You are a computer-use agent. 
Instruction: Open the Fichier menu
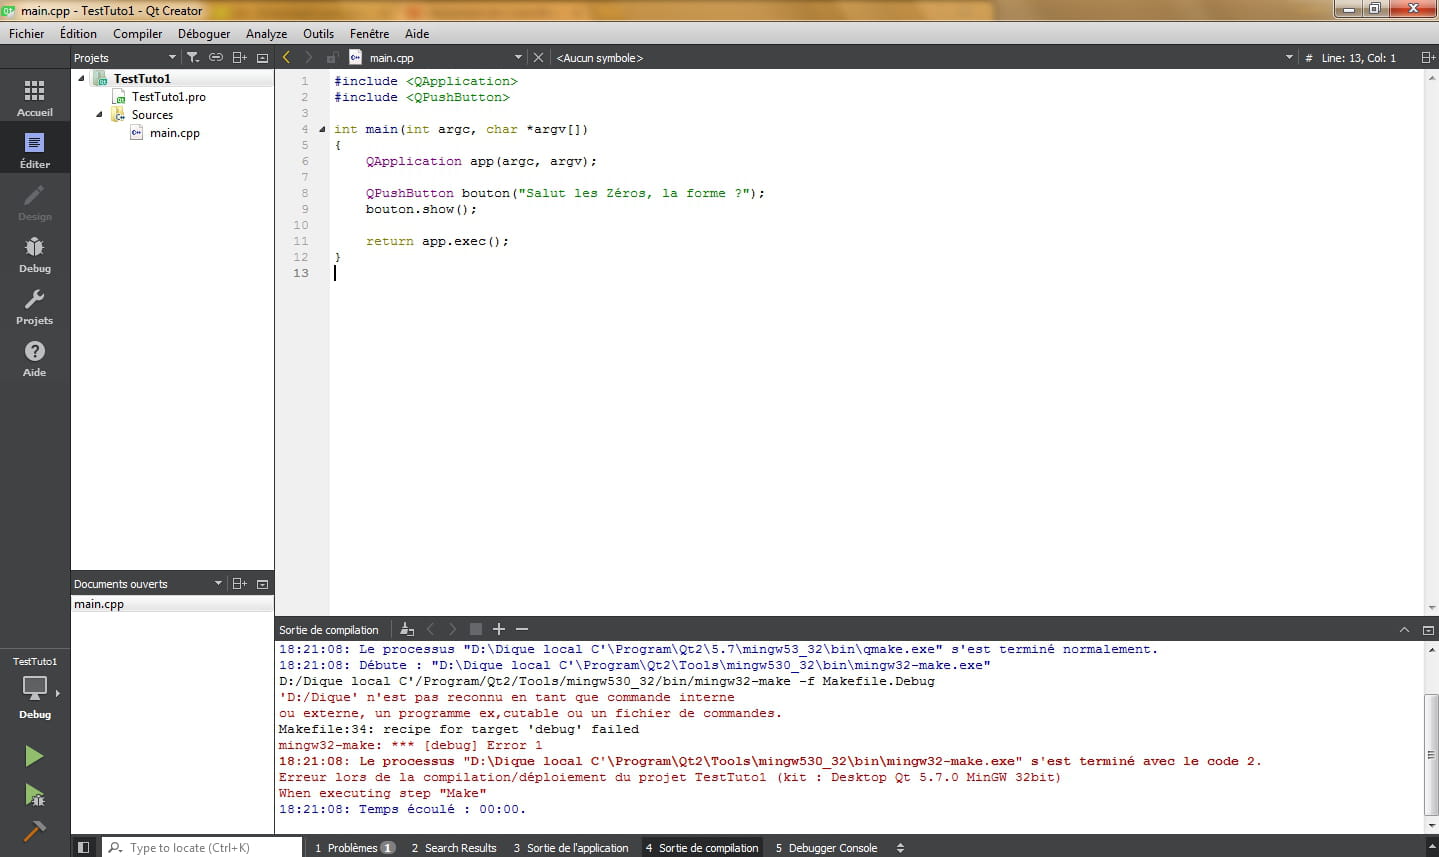pos(27,33)
